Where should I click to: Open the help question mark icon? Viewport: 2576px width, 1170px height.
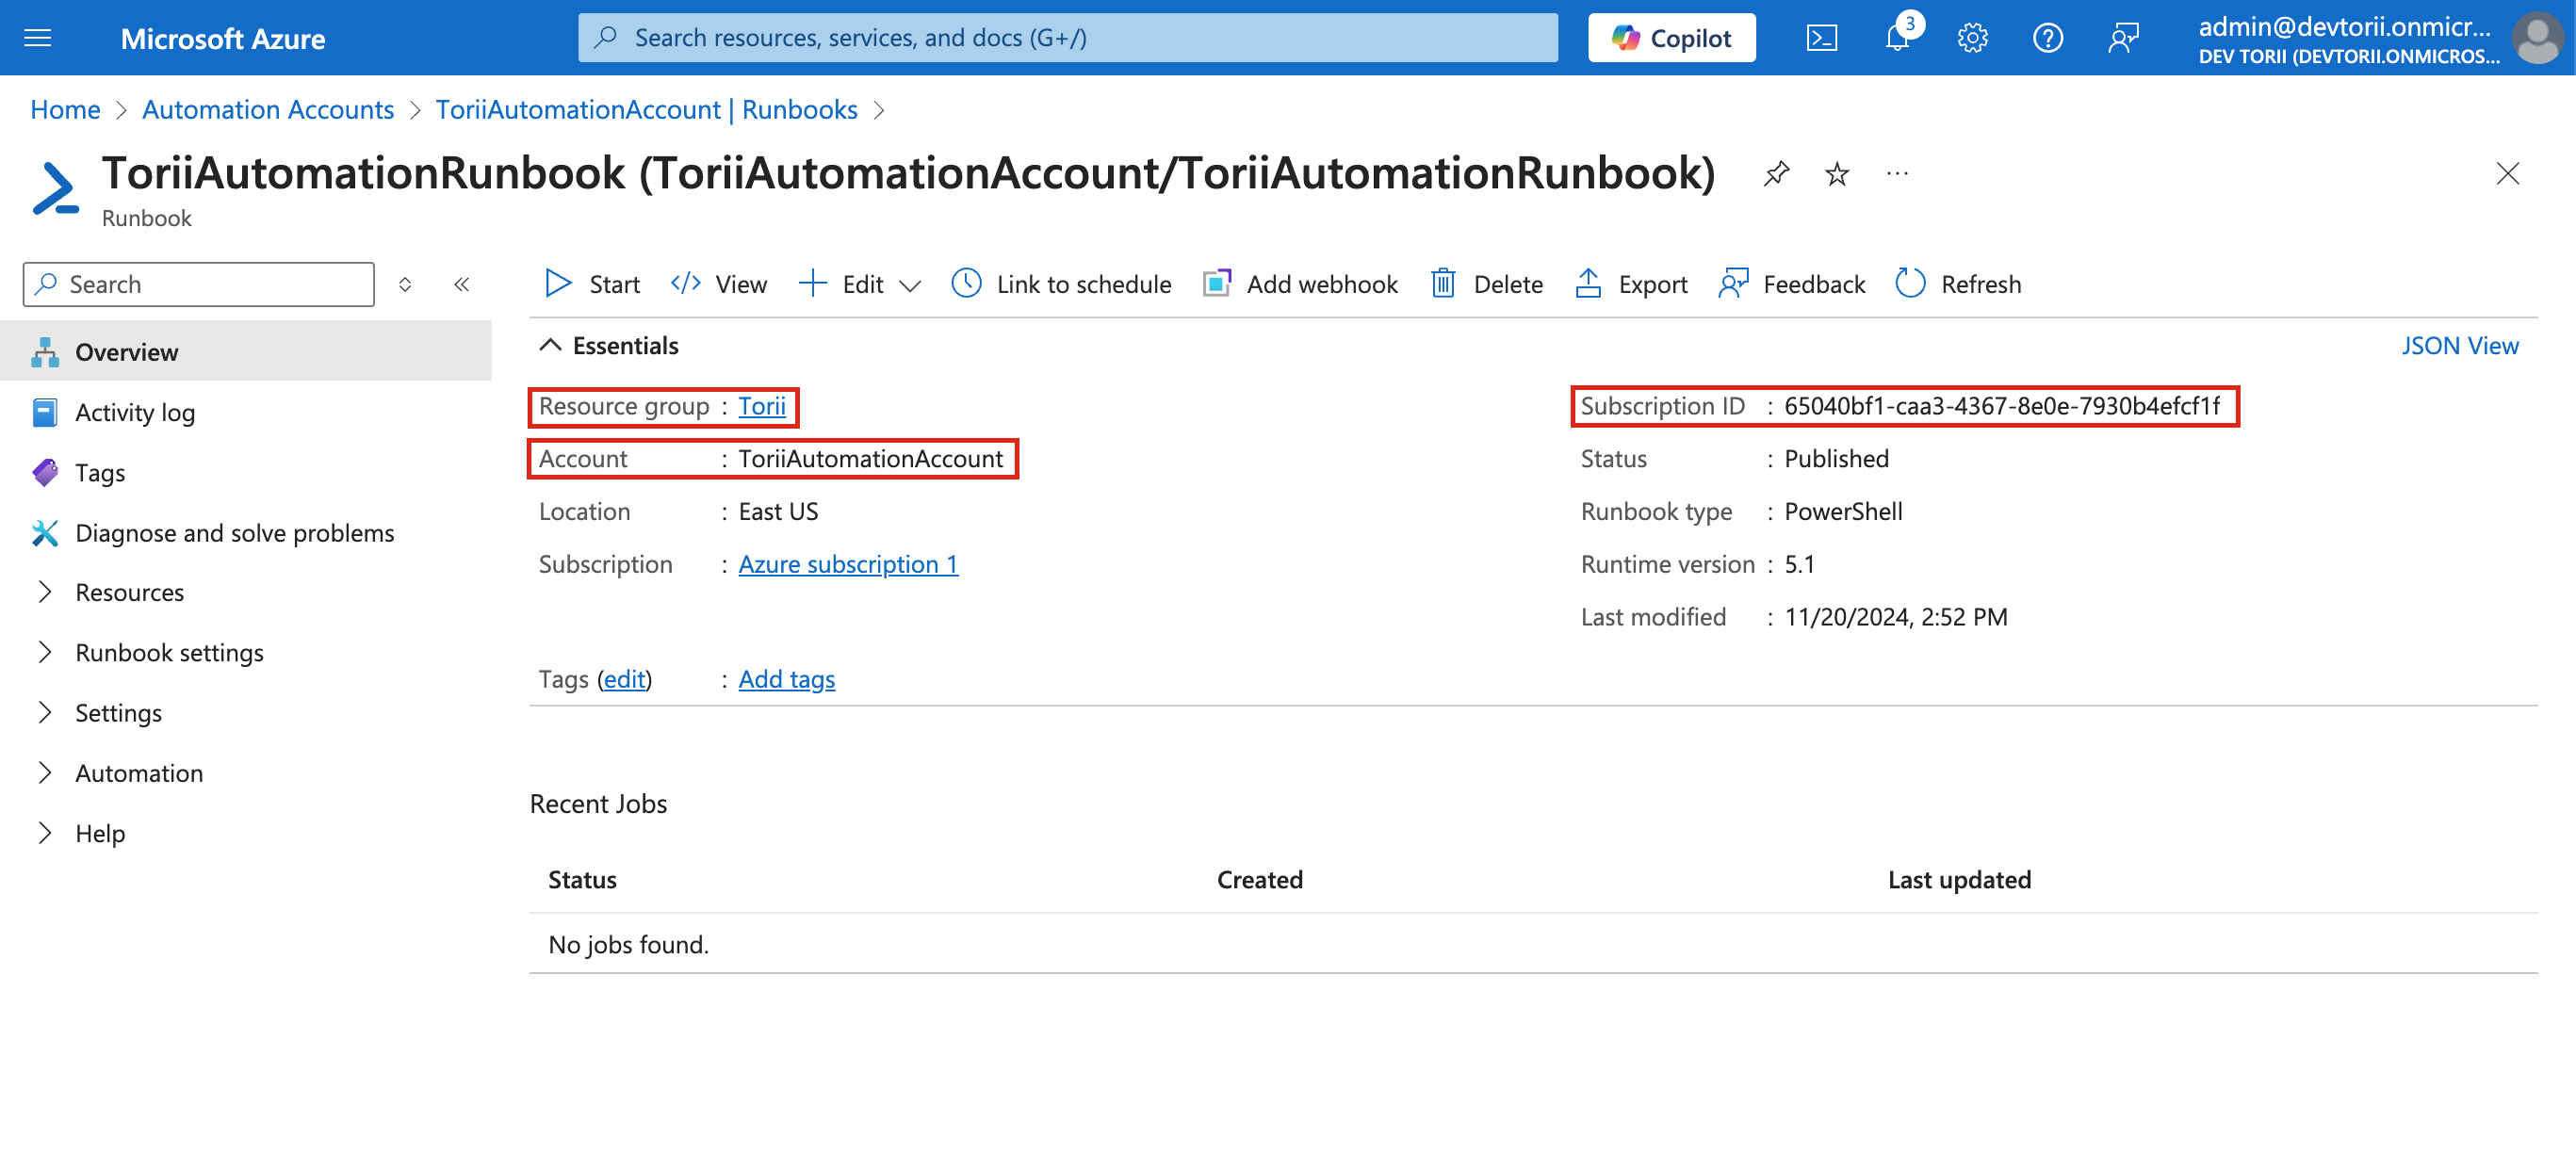(x=2047, y=38)
